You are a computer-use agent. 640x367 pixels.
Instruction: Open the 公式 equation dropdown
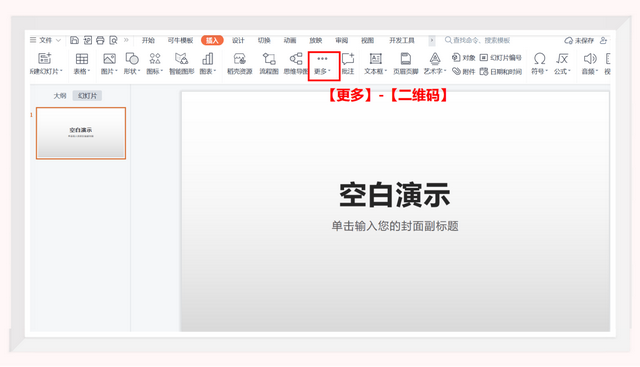562,64
